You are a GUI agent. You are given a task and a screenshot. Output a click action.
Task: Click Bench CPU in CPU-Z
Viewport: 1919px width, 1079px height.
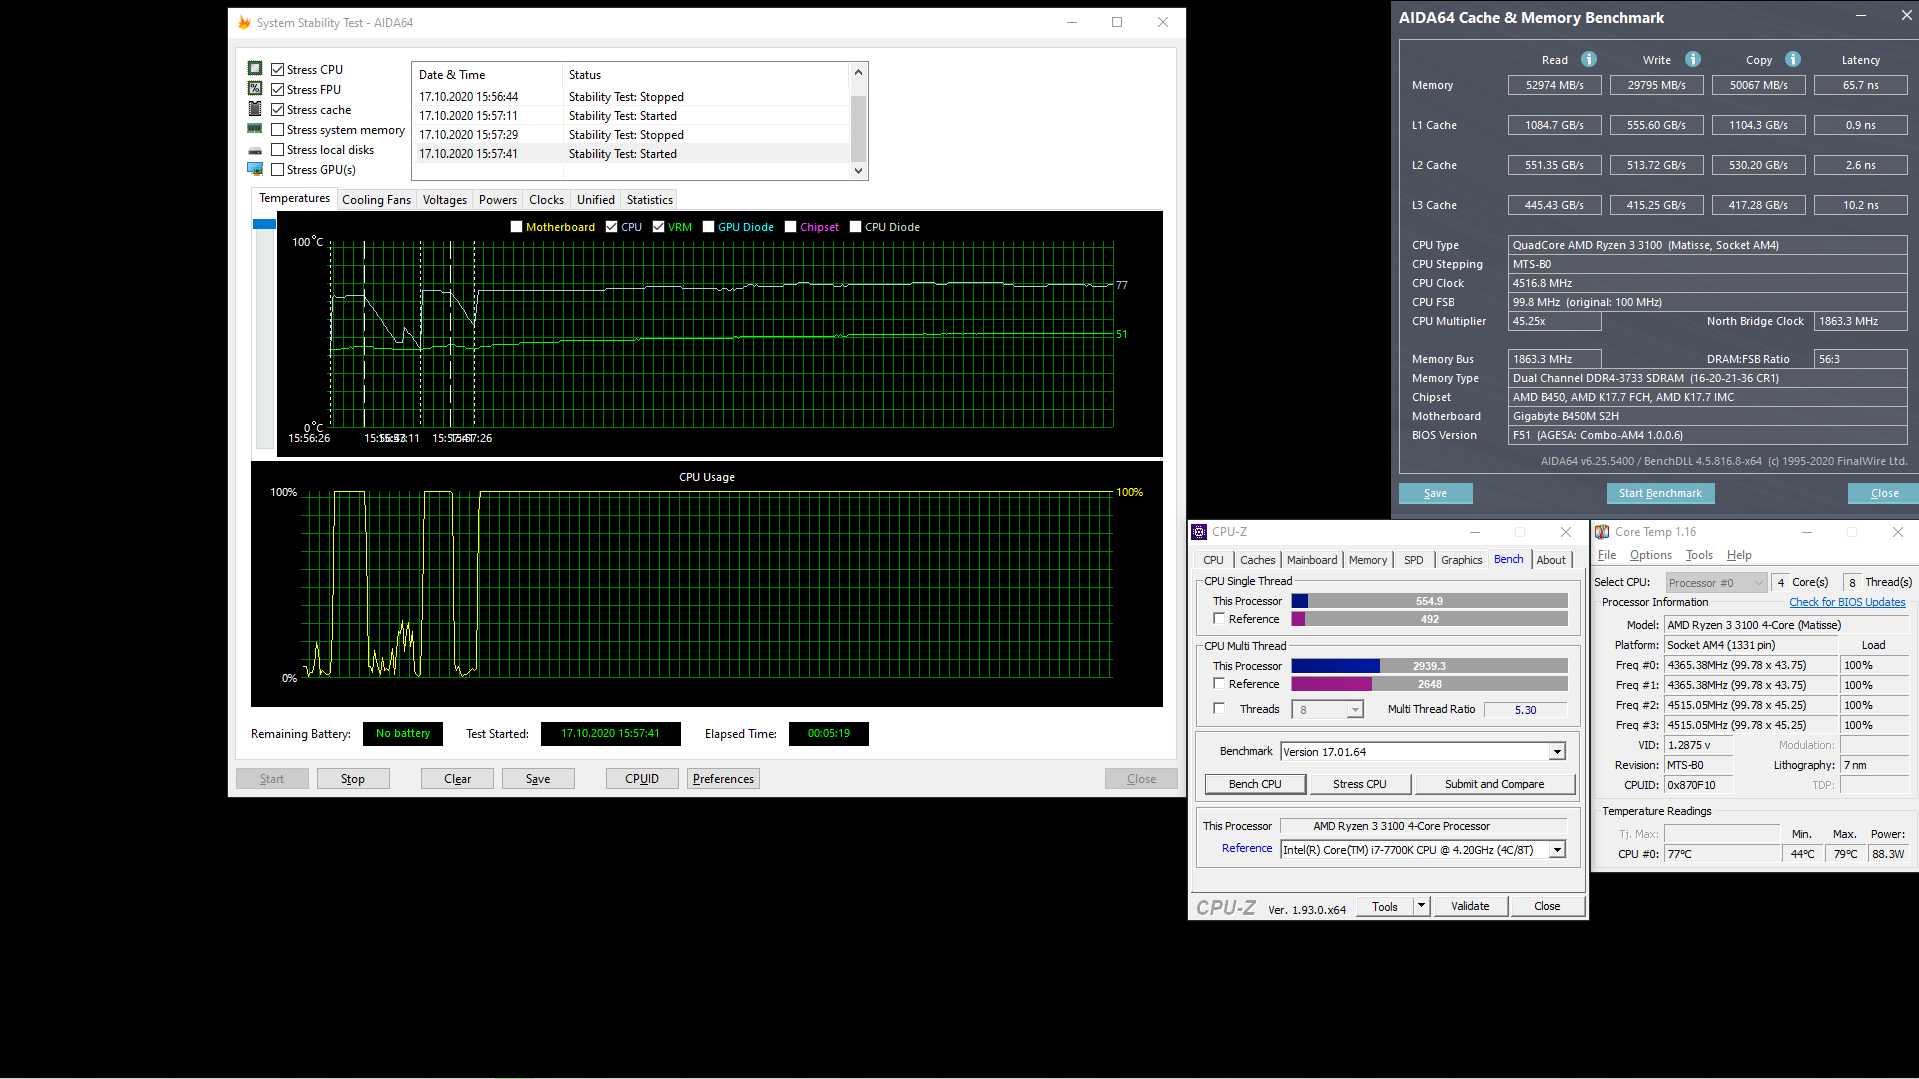(x=1255, y=784)
